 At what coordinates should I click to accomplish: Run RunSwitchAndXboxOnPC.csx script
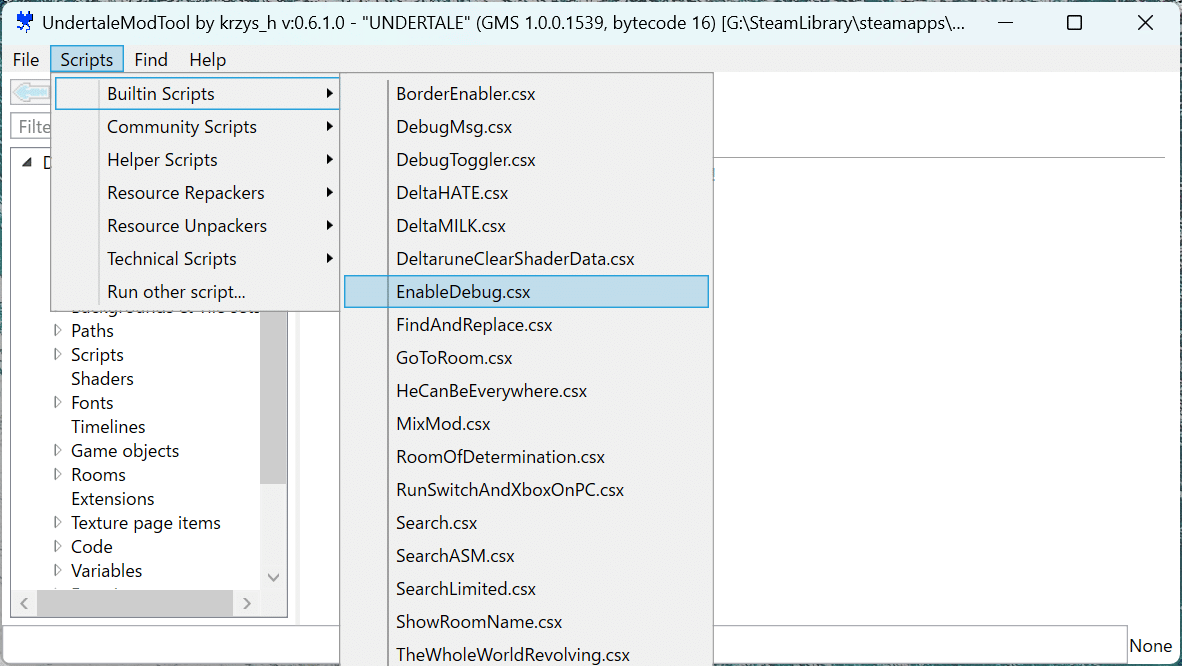click(x=526, y=490)
